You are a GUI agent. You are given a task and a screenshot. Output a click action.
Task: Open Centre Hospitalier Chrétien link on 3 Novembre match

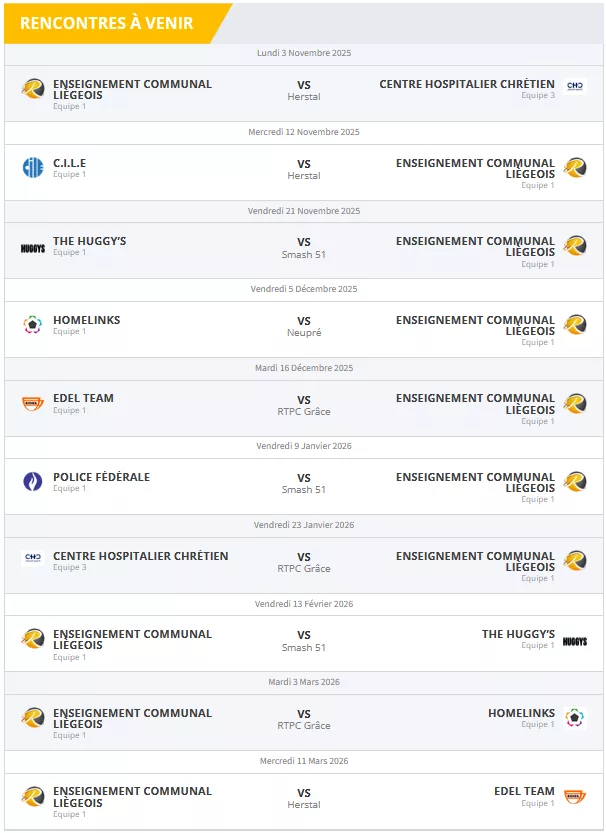(x=466, y=84)
